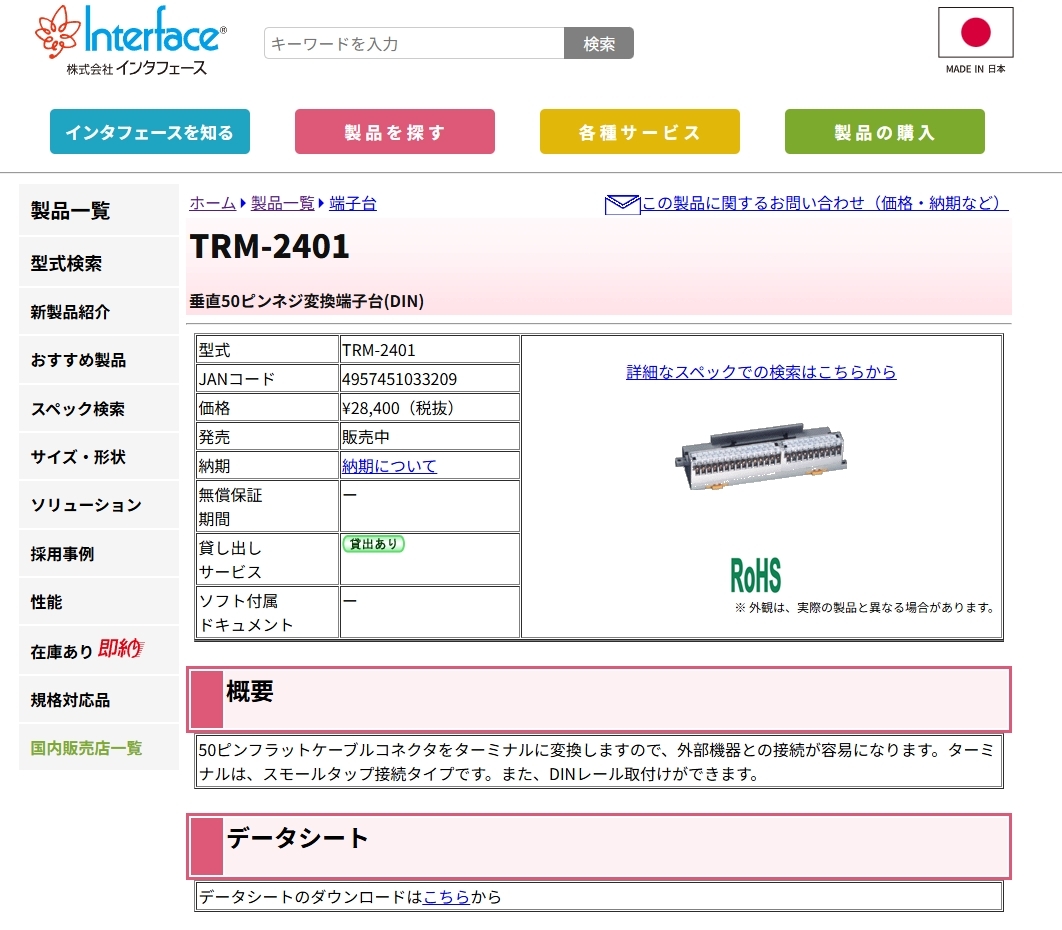Image resolution: width=1062 pixels, height=930 pixels.
Task: Open おすすめ製品 in the sidebar
Action: pyautogui.click(x=99, y=360)
